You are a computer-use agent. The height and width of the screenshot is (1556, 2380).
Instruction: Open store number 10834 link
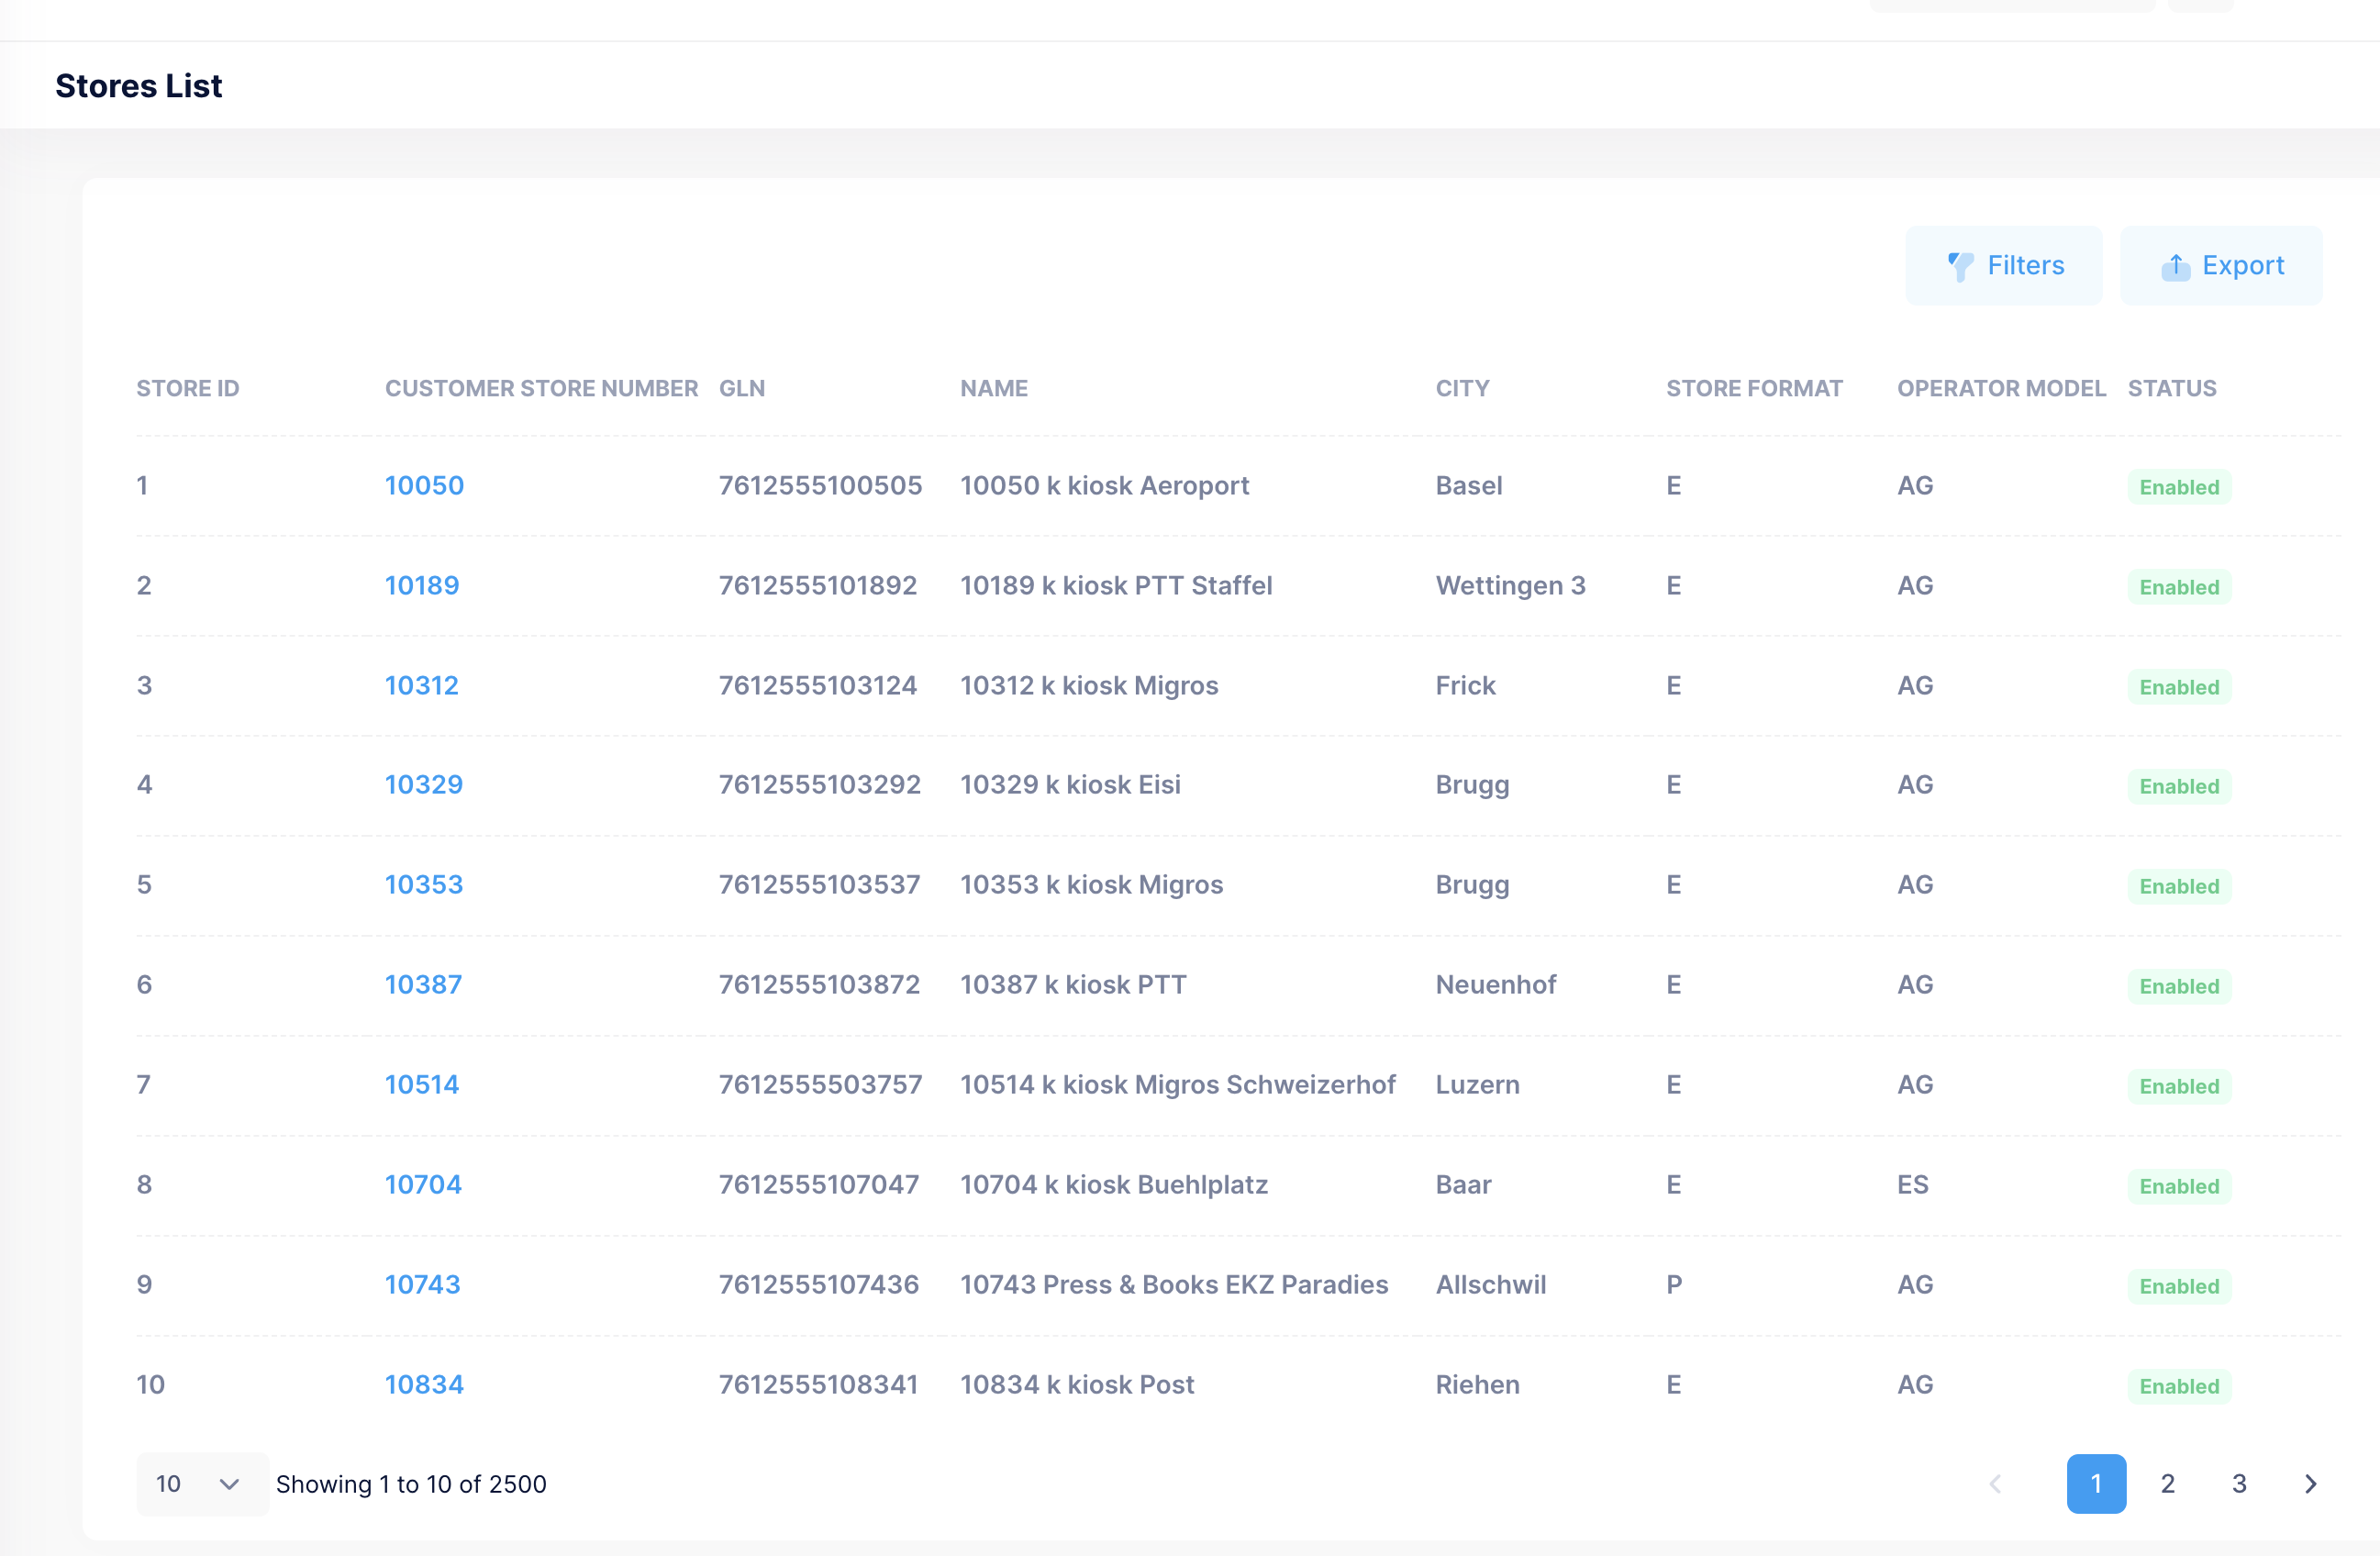pos(424,1385)
